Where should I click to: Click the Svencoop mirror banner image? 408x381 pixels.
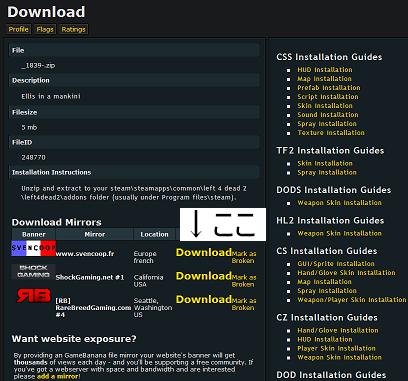coord(33,248)
